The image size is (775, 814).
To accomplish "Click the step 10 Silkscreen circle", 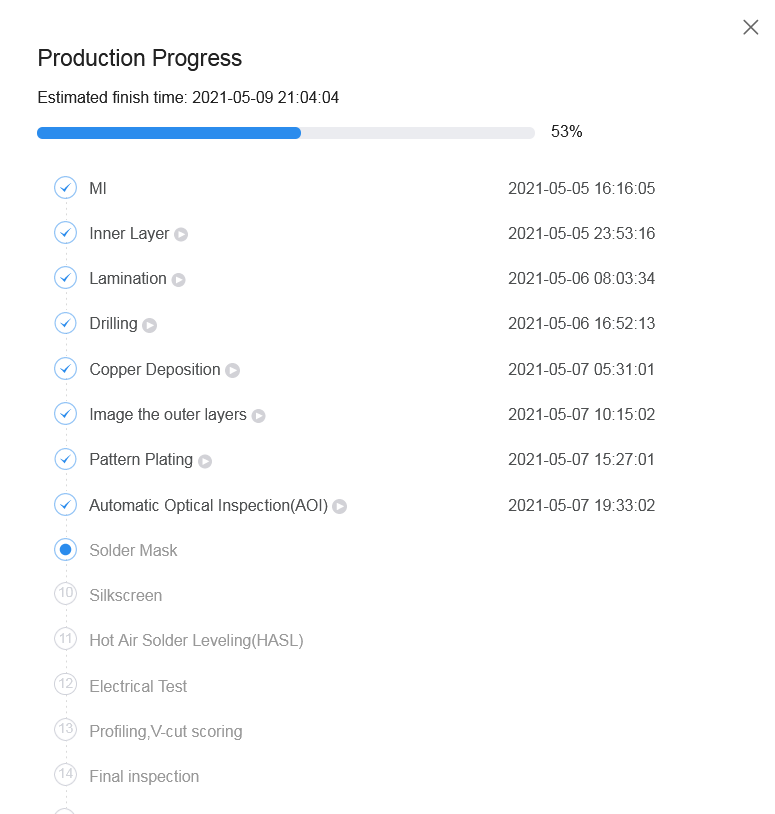I will pyautogui.click(x=65, y=594).
